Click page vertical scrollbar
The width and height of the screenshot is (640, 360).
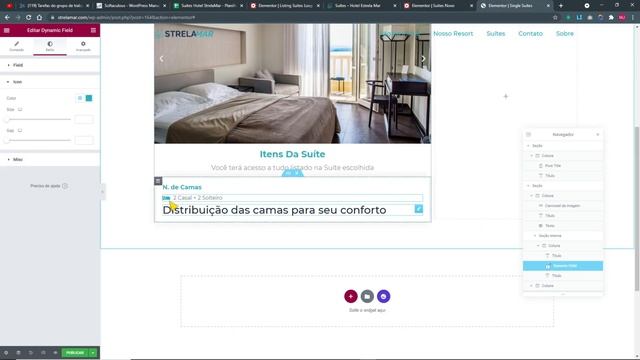click(x=637, y=208)
